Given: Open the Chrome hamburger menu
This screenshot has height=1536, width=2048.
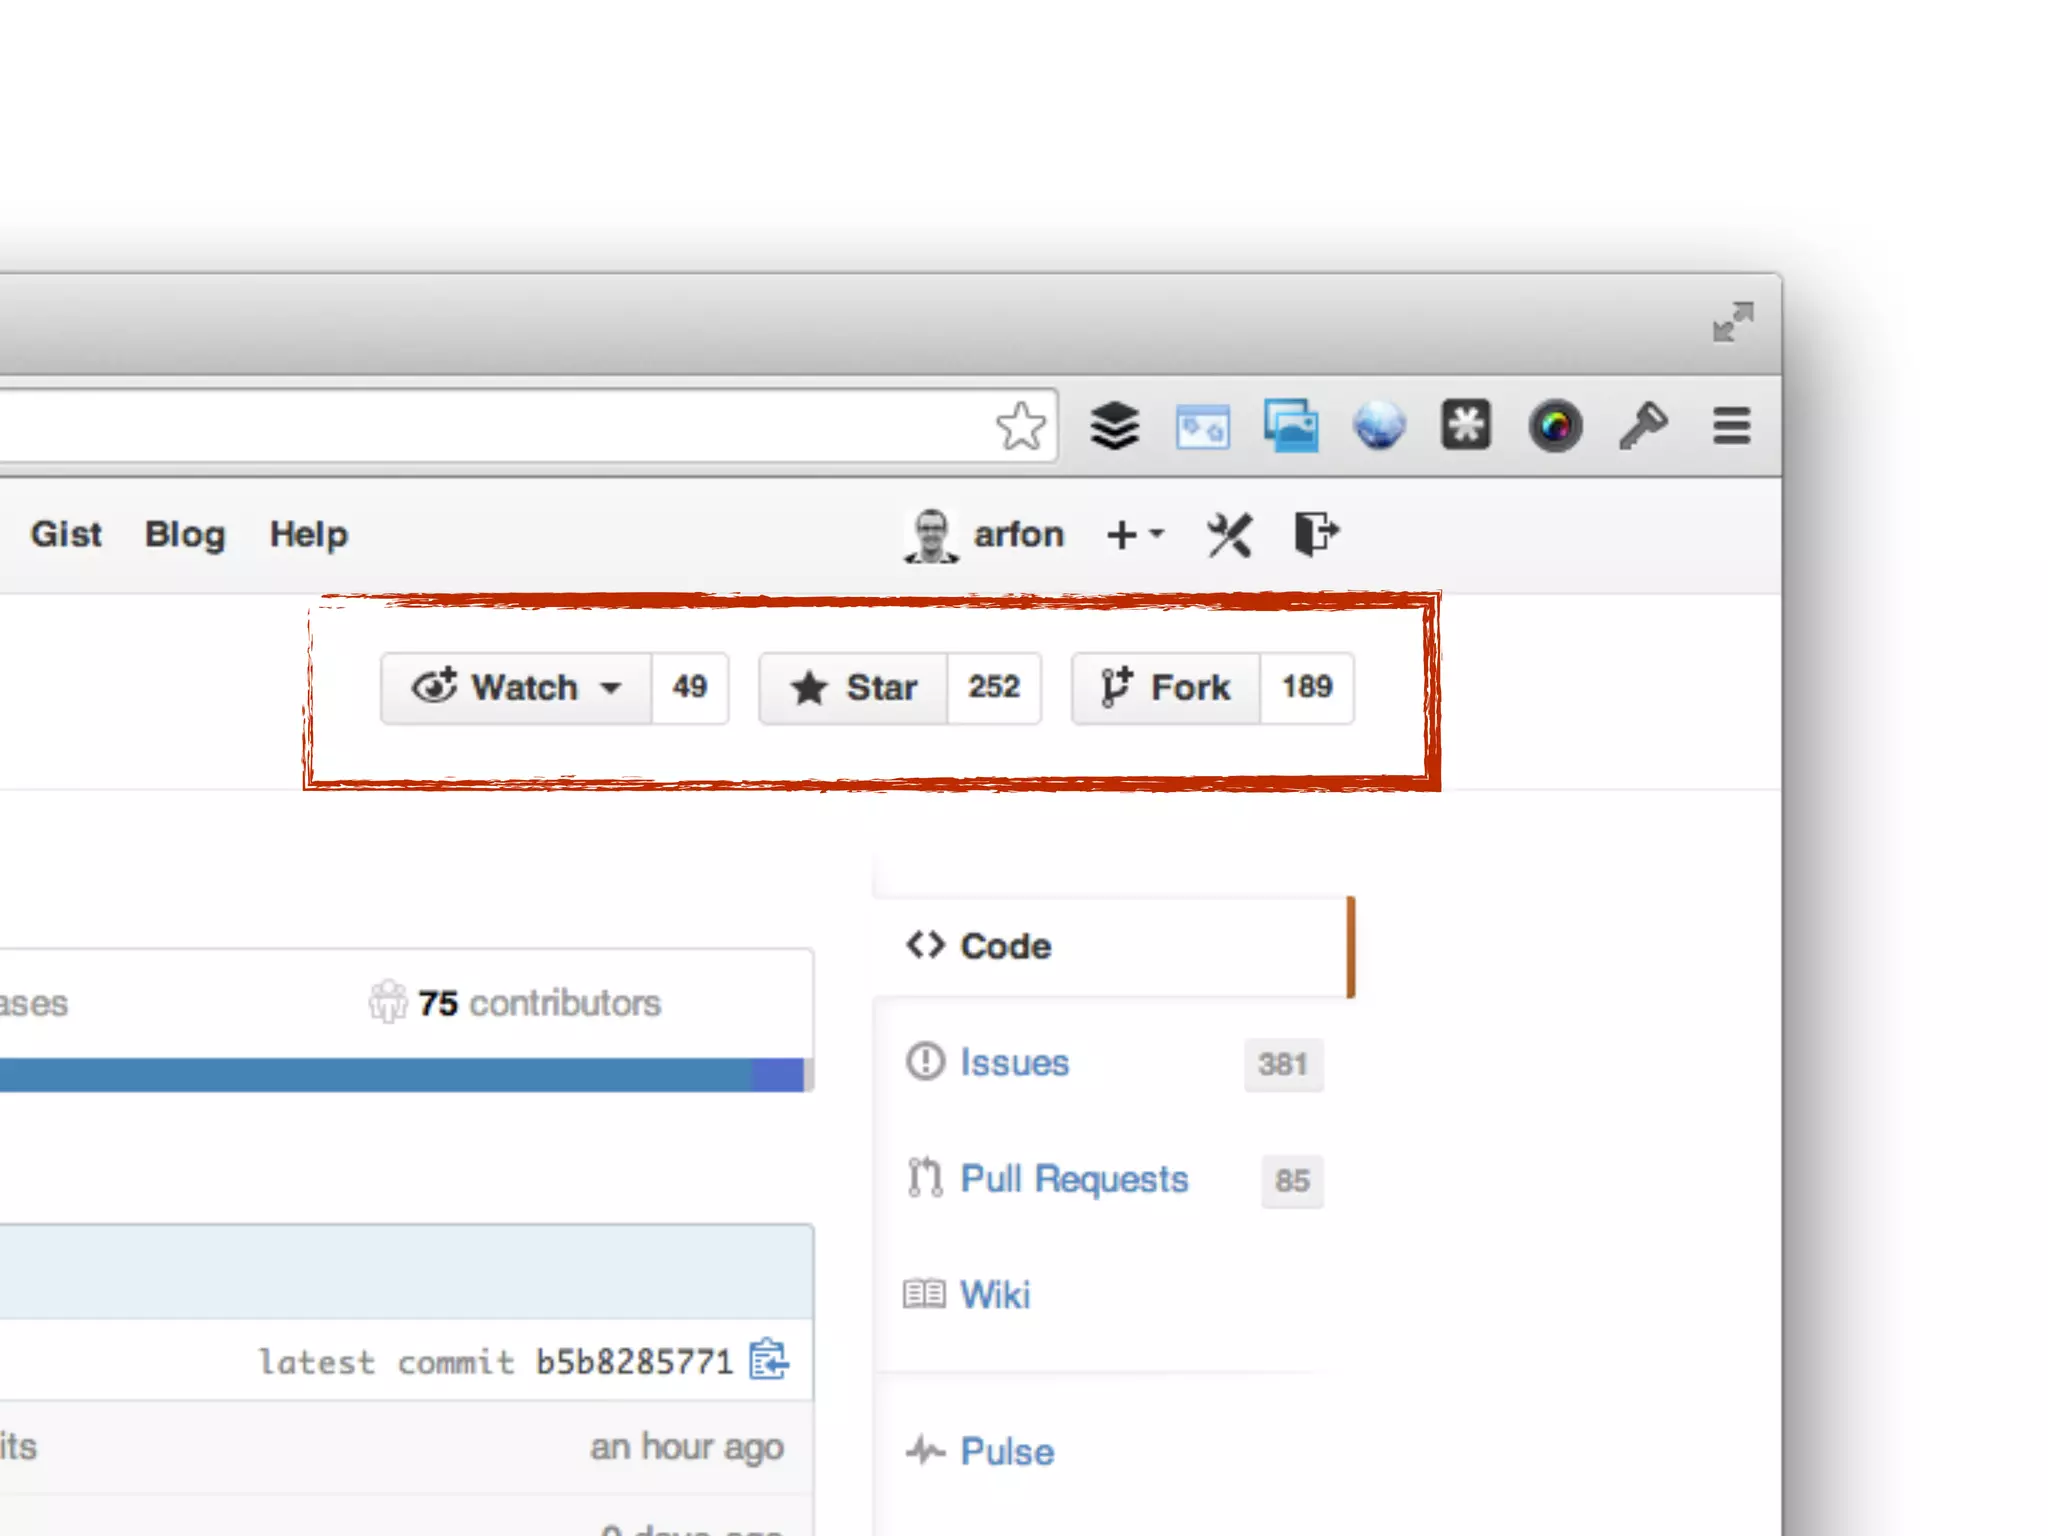Looking at the screenshot, I should click(x=1731, y=427).
